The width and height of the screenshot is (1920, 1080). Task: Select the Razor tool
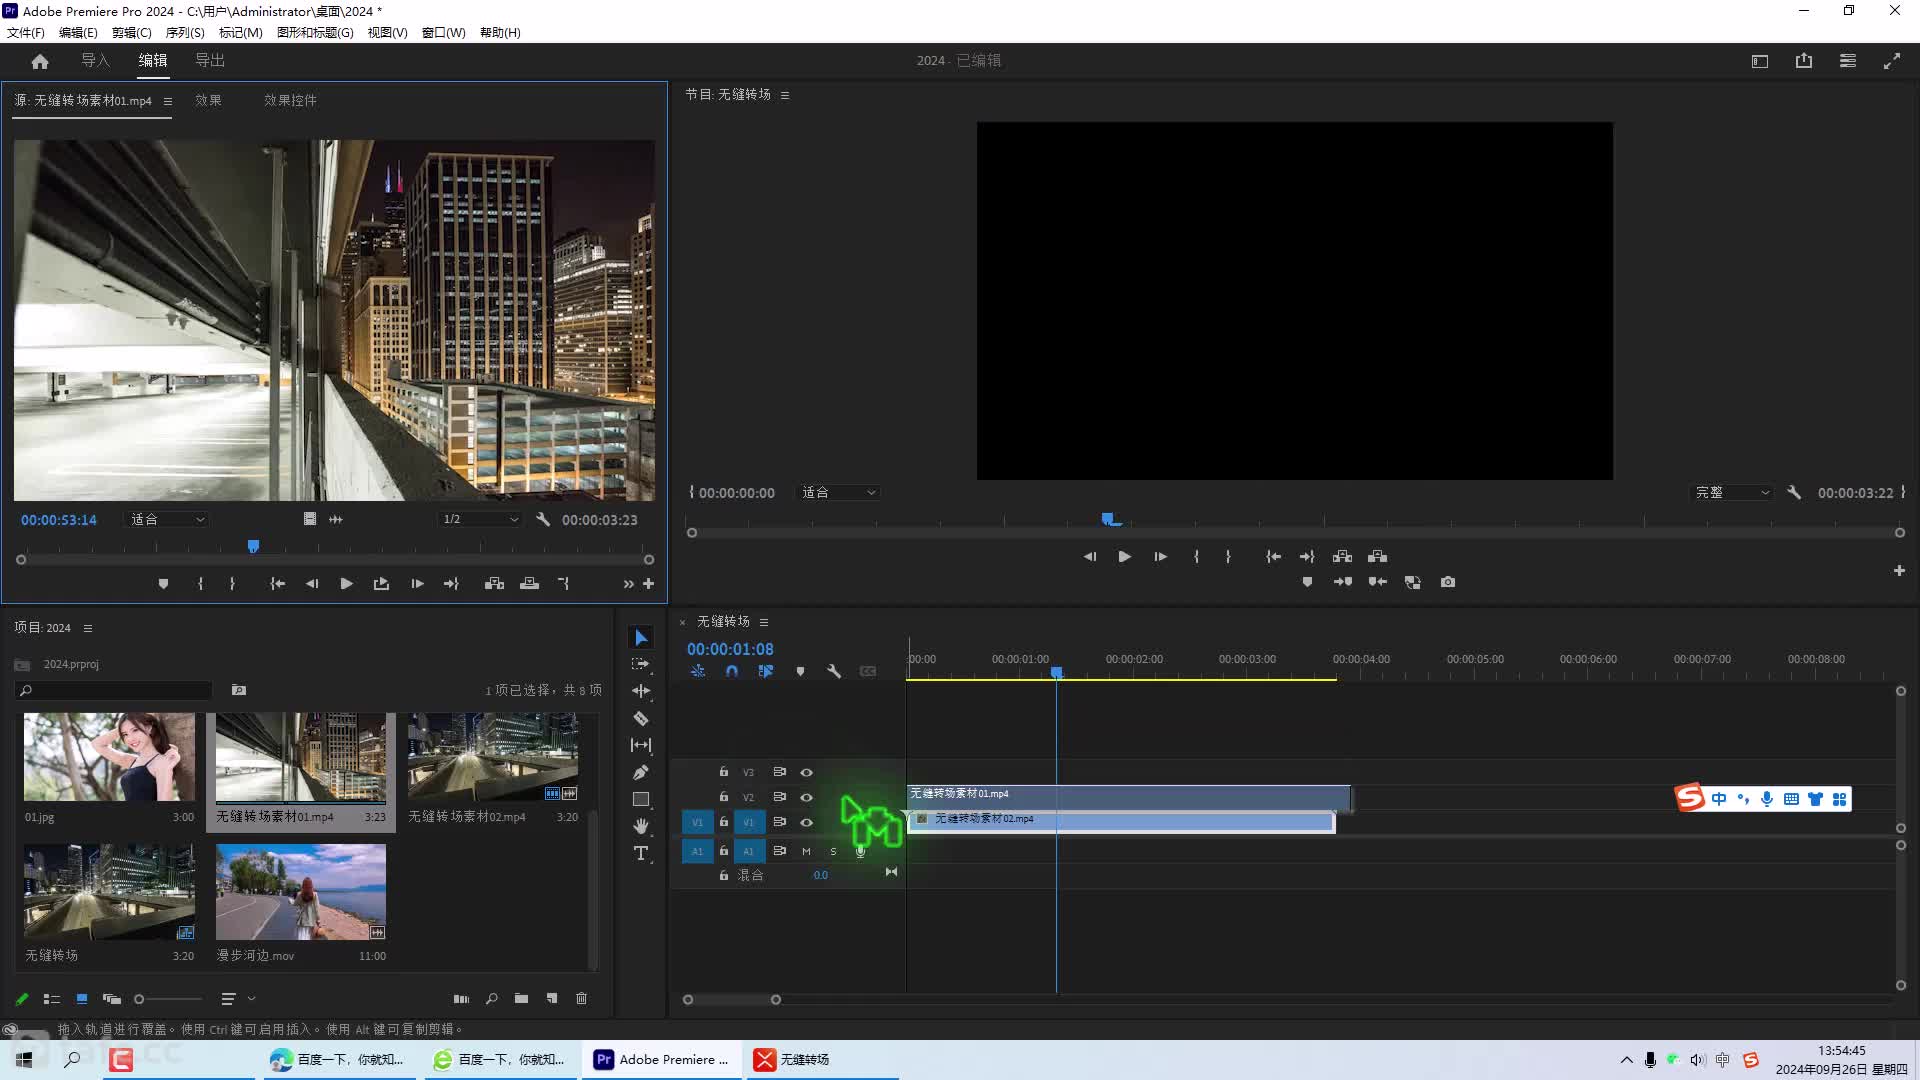coord(641,718)
